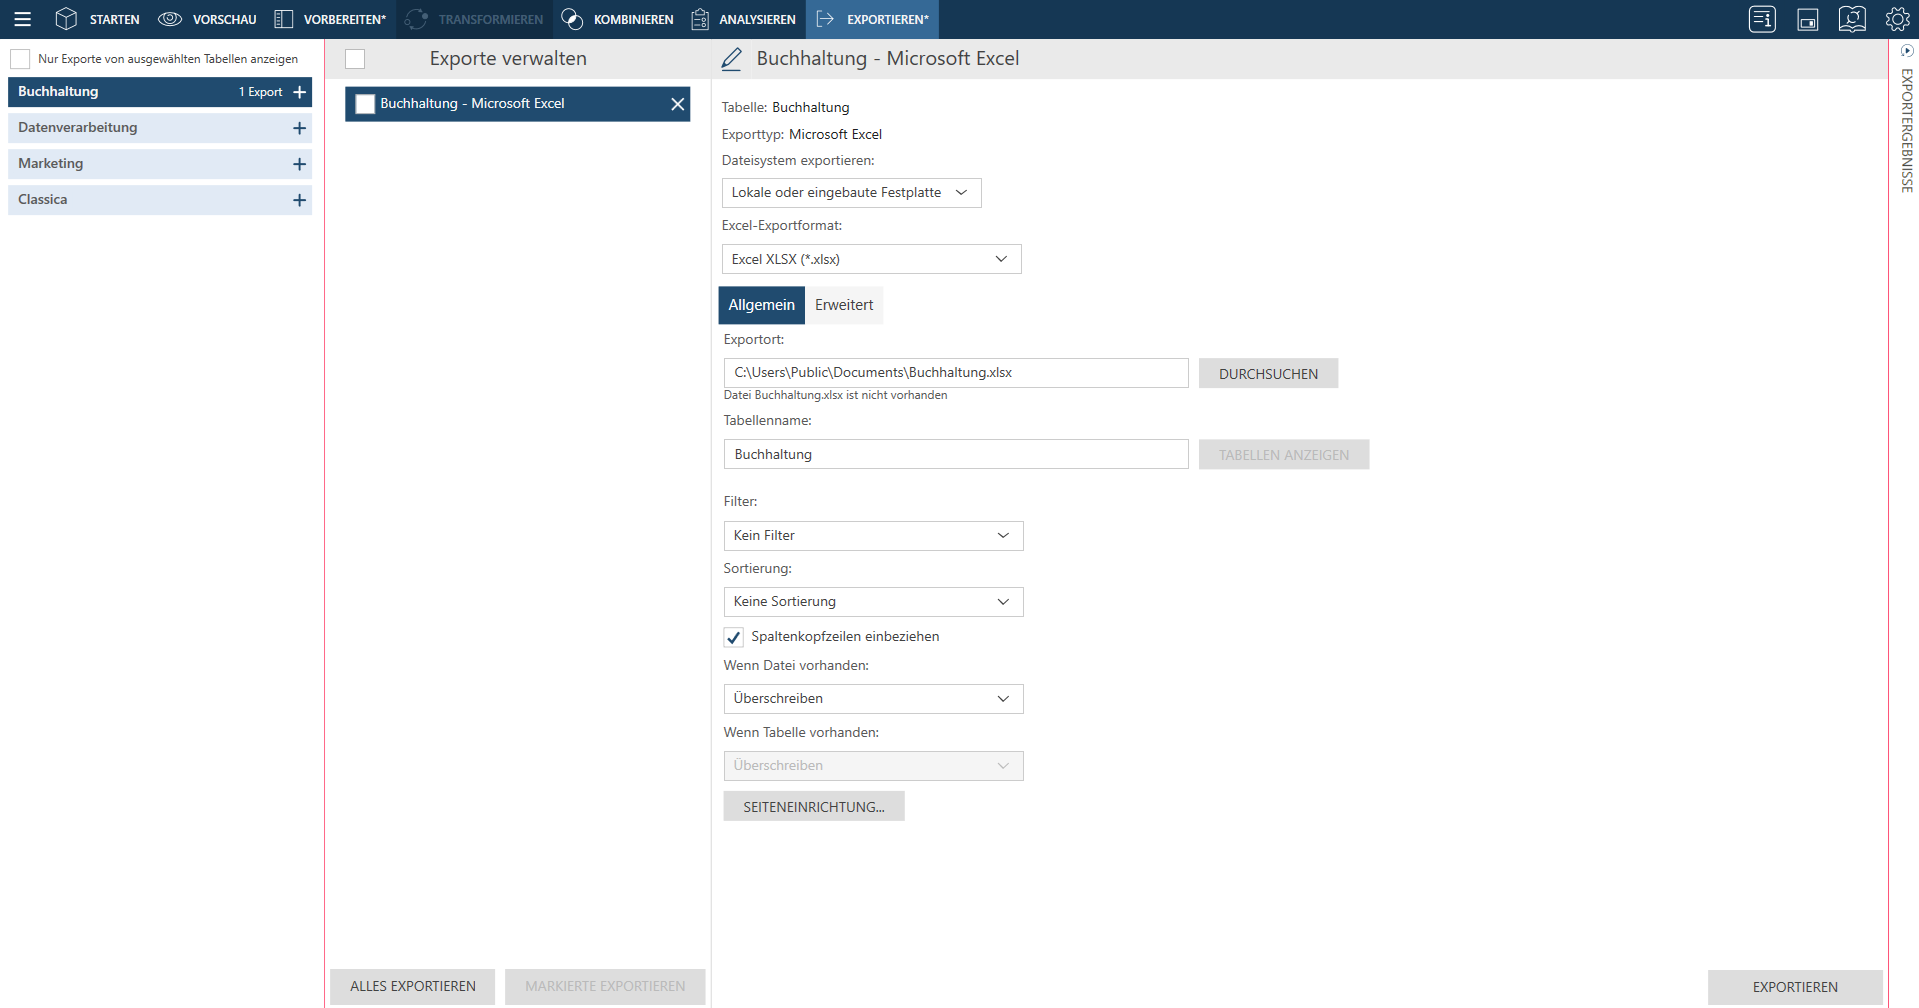Viewport: 1919px width, 1008px height.
Task: Click the Transformieren cycle icon
Action: [417, 19]
